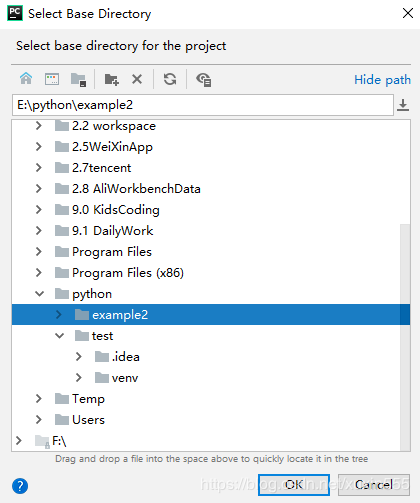Image resolution: width=420 pixels, height=503 pixels.
Task: Collapse the python folder
Action: pyautogui.click(x=39, y=294)
